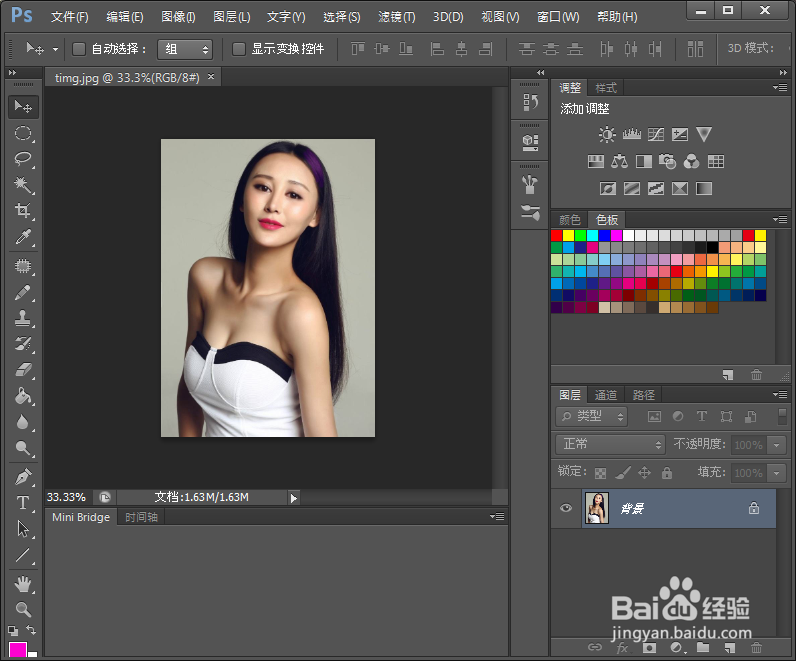
Task: Select the Paint Bucket tool
Action: (x=23, y=396)
